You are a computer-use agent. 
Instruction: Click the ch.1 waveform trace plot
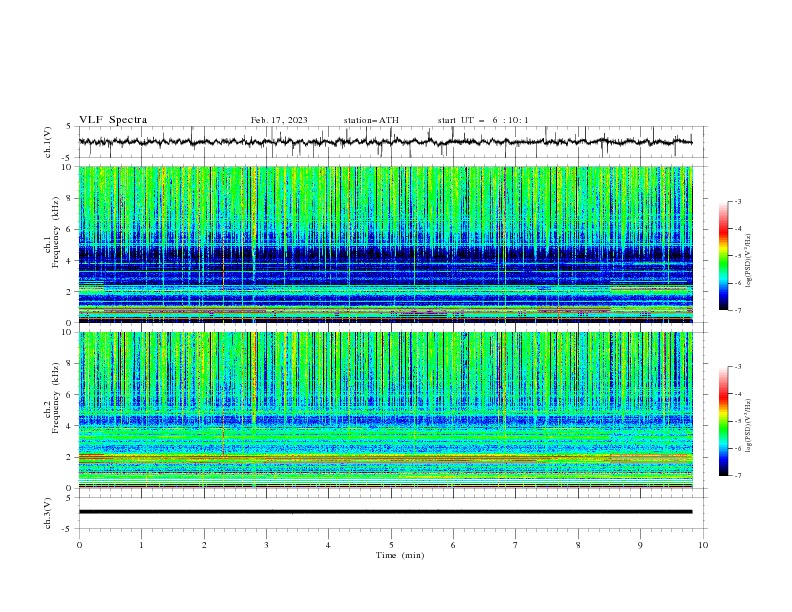pos(386,142)
